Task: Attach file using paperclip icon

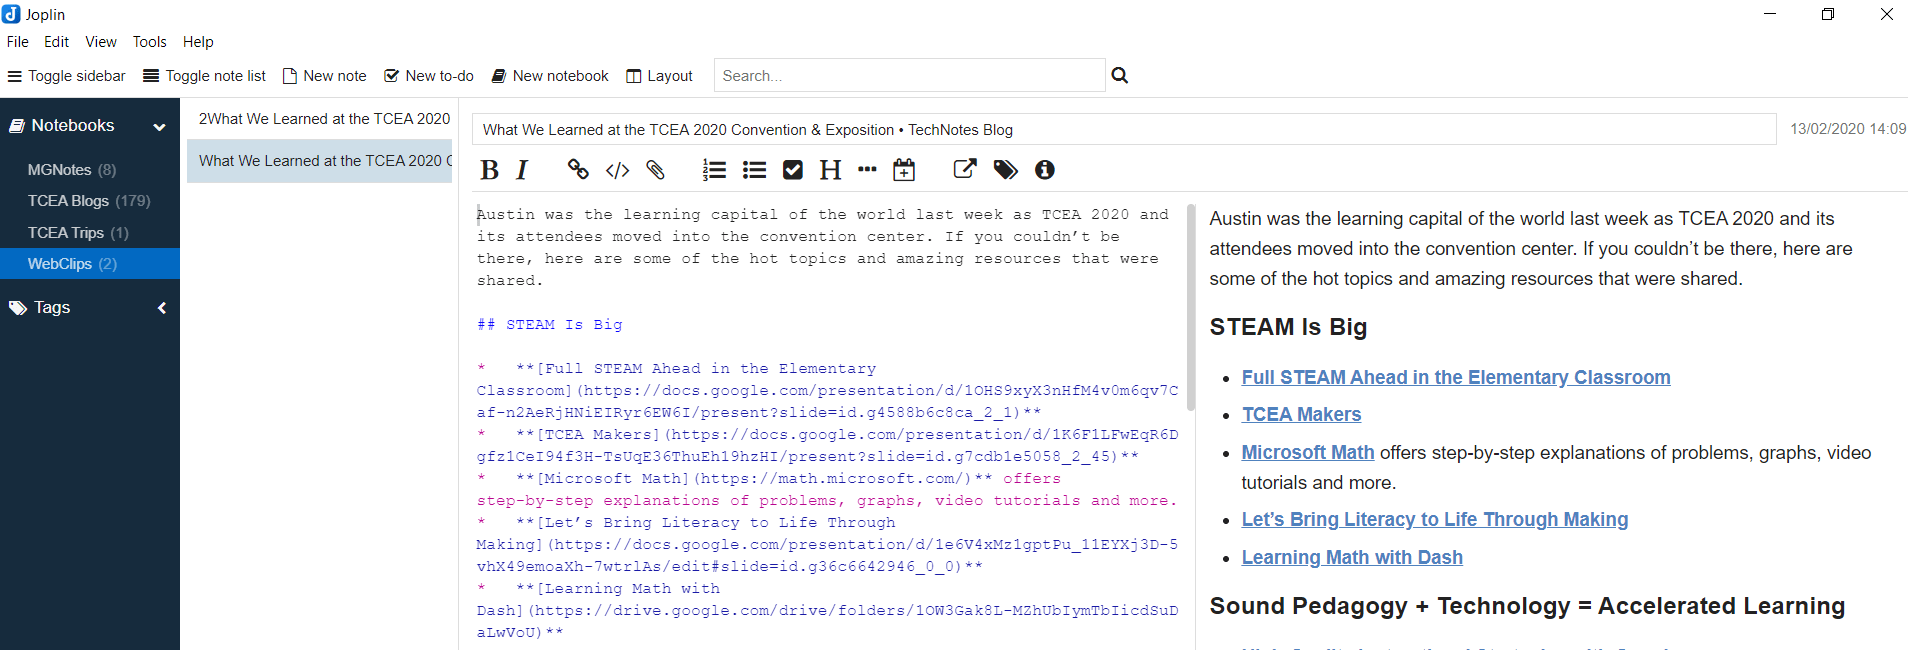Action: (655, 170)
